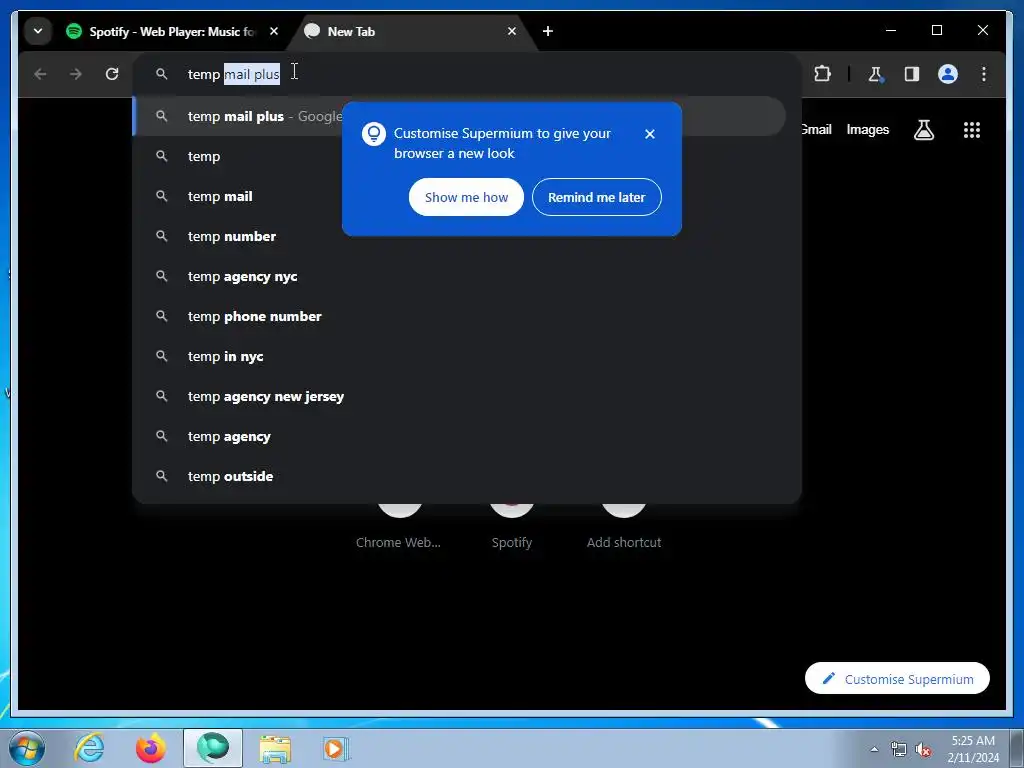Open File Explorer from the taskbar
This screenshot has height=768, width=1024.
click(275, 748)
